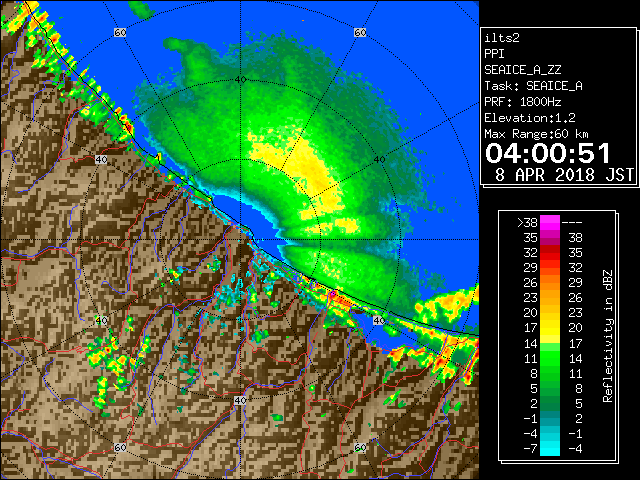The height and width of the screenshot is (480, 640).
Task: Click the '60' range ring label at upper left
Action: pos(120,32)
